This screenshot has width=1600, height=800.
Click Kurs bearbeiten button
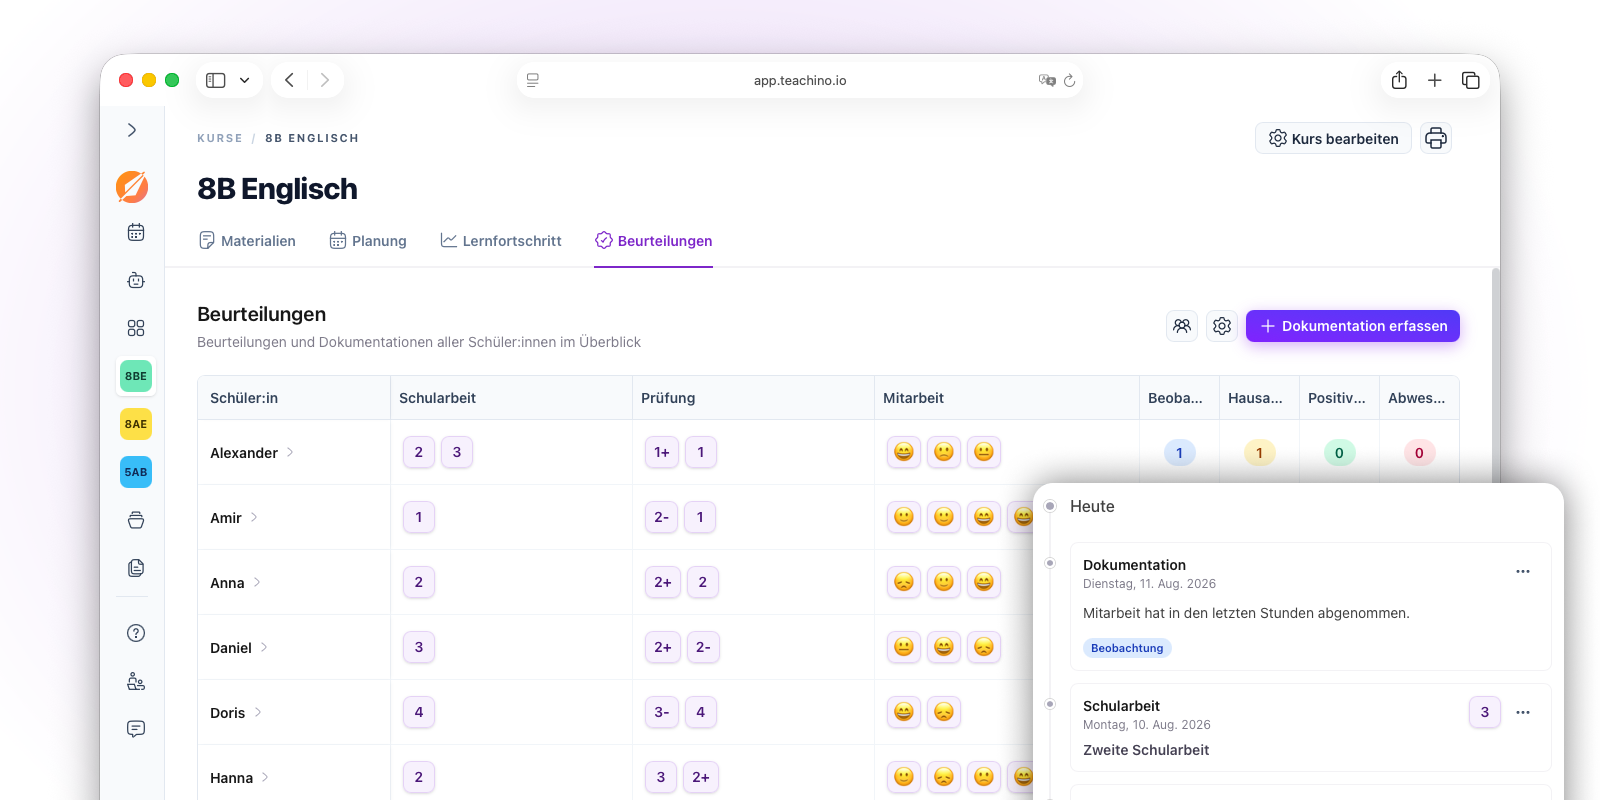click(1333, 138)
